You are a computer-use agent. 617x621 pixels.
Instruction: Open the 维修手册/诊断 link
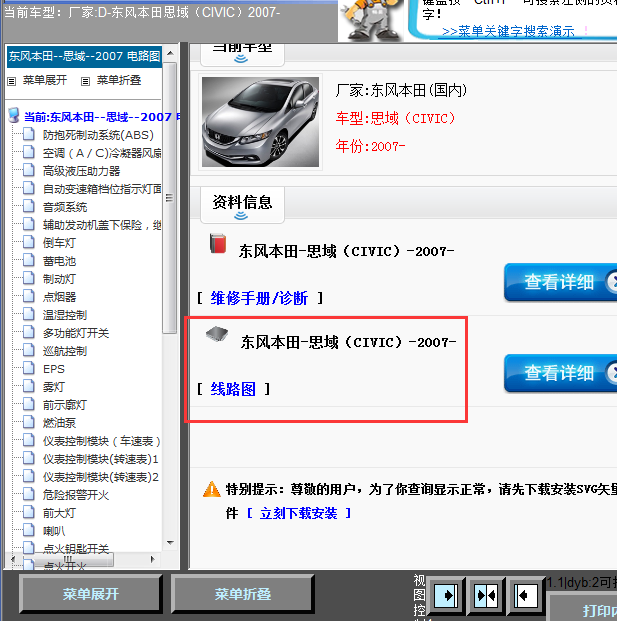[x=259, y=298]
